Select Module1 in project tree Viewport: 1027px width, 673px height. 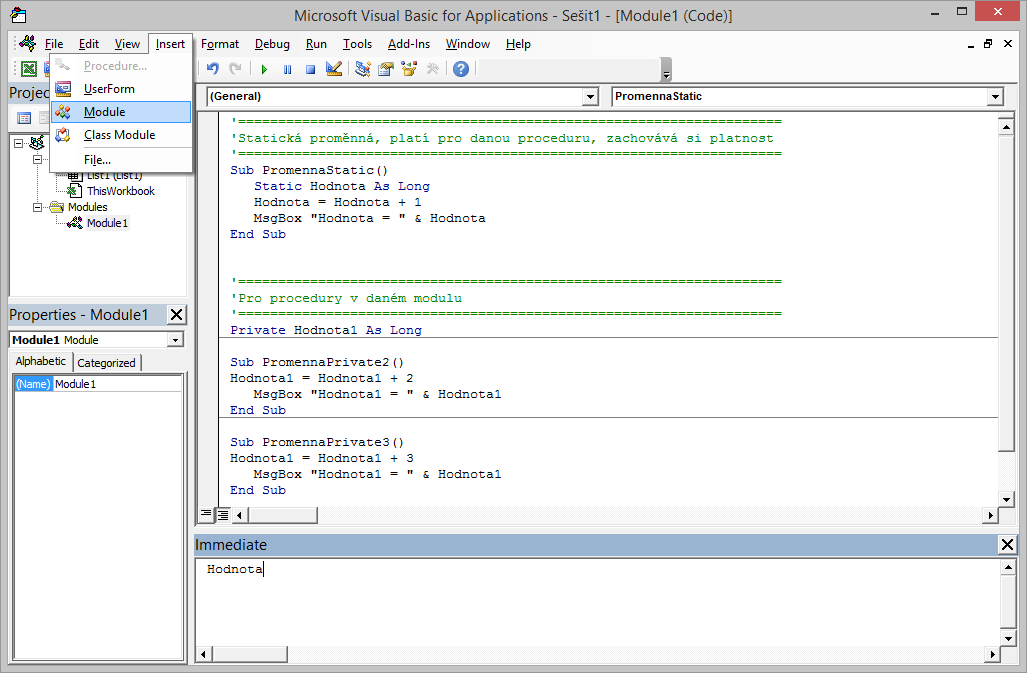pyautogui.click(x=107, y=223)
